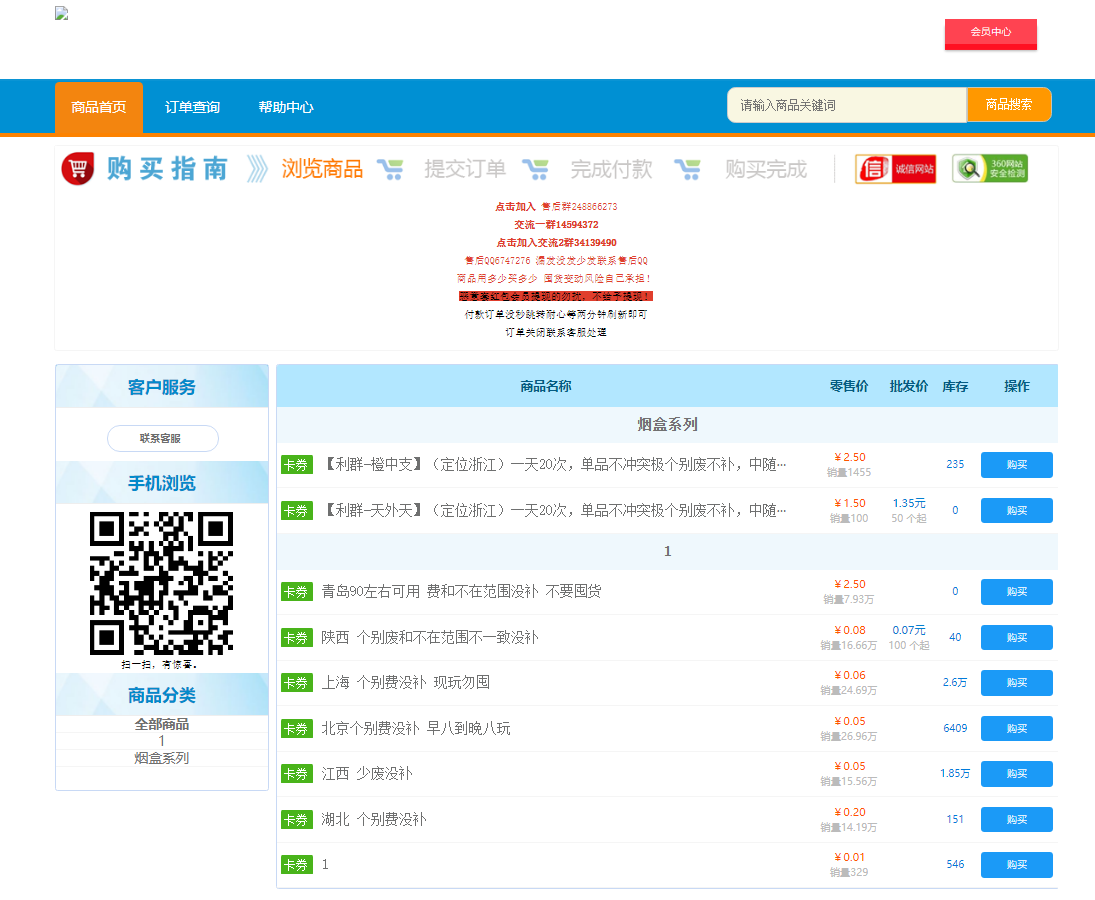Buy the 陕西 个别废 item
The height and width of the screenshot is (900, 1095).
(1017, 637)
